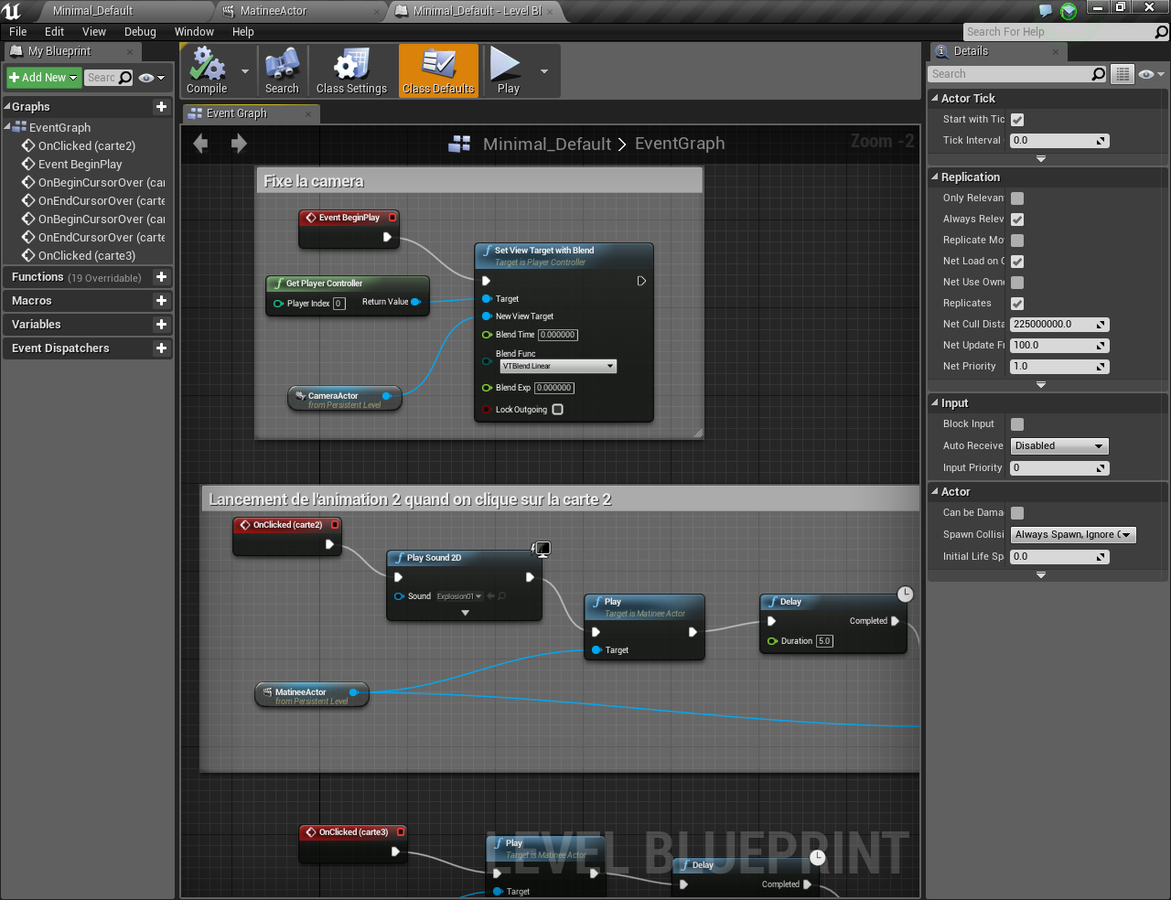Open Sound asset Explosion01 dropdown
The image size is (1171, 900).
(459, 596)
